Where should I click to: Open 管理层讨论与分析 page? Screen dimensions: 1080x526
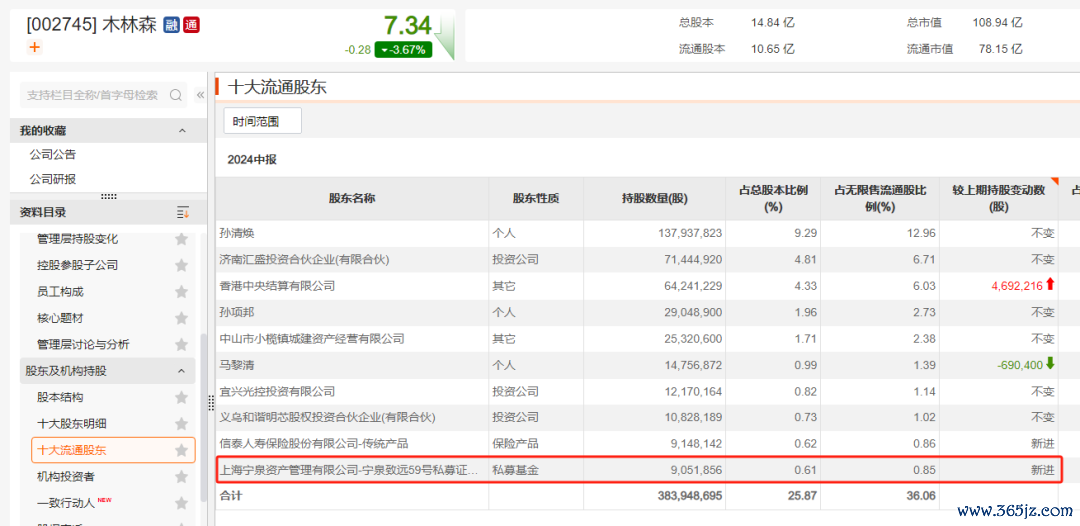pos(83,344)
